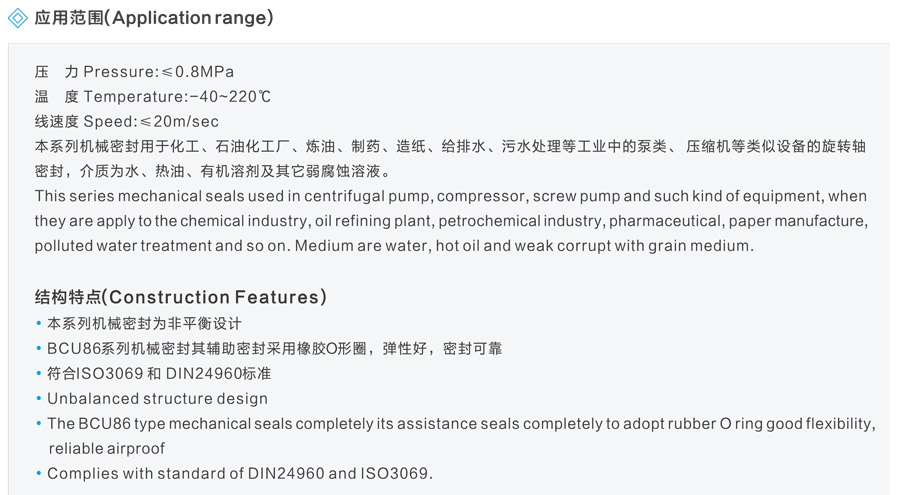
Task: Click the Unbalanced structure design text
Action: coord(157,399)
